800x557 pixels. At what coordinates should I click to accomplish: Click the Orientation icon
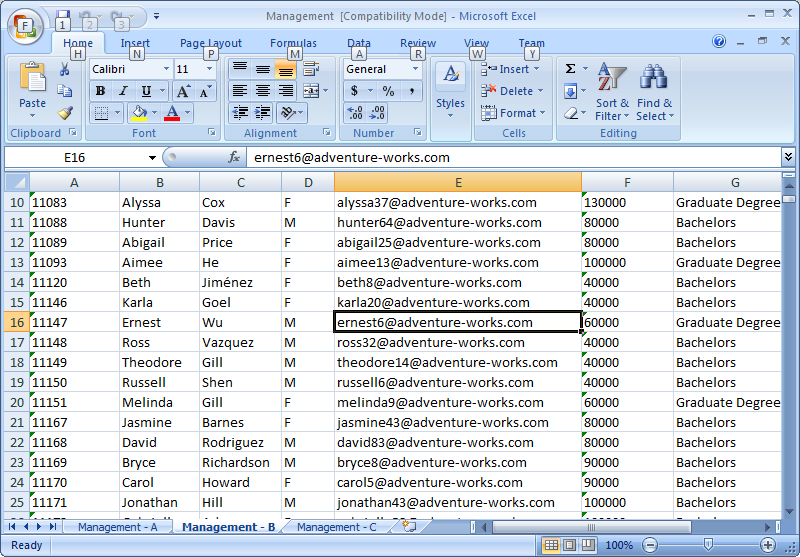pyautogui.click(x=288, y=113)
